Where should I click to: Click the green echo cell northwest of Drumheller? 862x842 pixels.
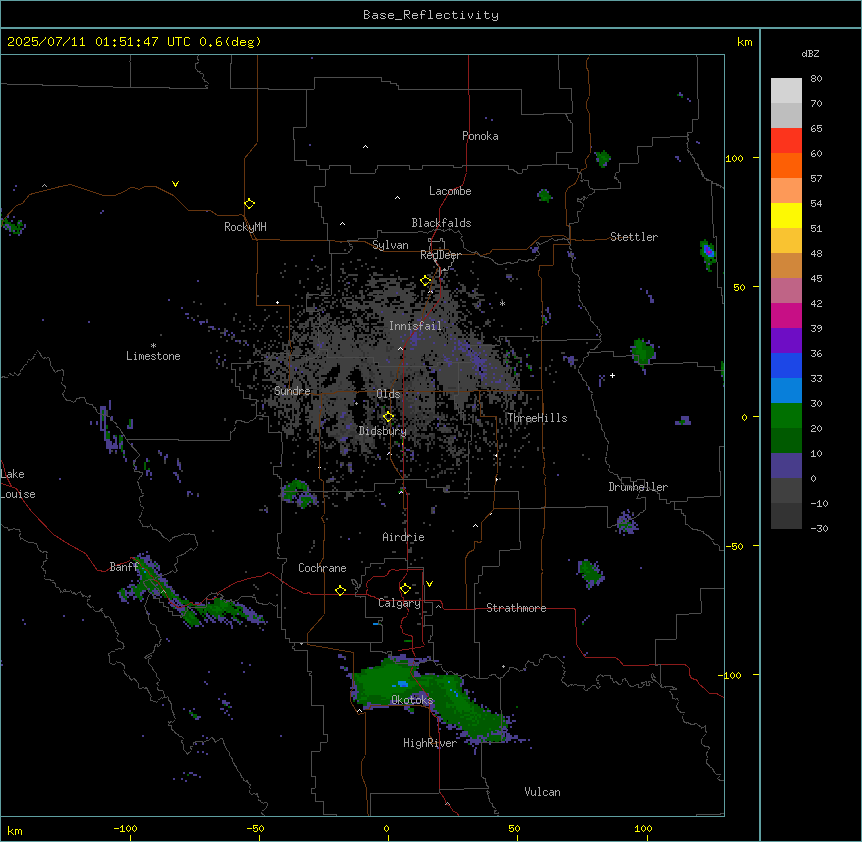click(x=642, y=353)
